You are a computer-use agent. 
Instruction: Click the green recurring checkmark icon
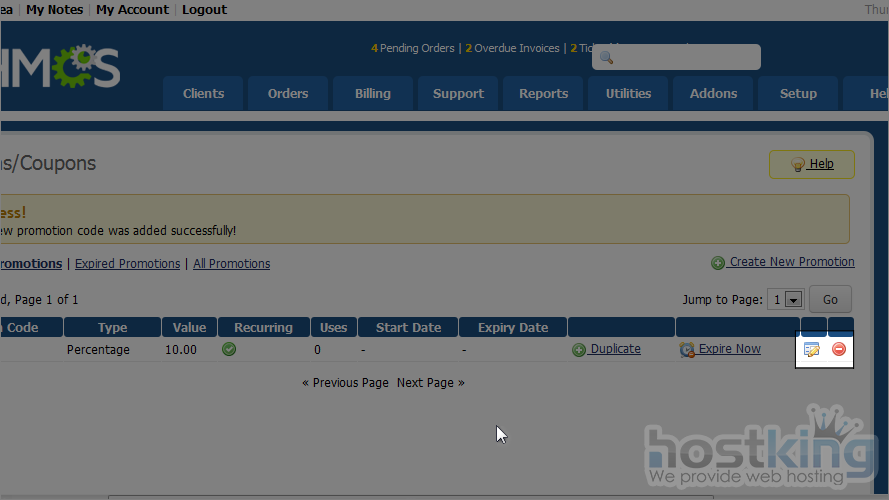click(229, 349)
